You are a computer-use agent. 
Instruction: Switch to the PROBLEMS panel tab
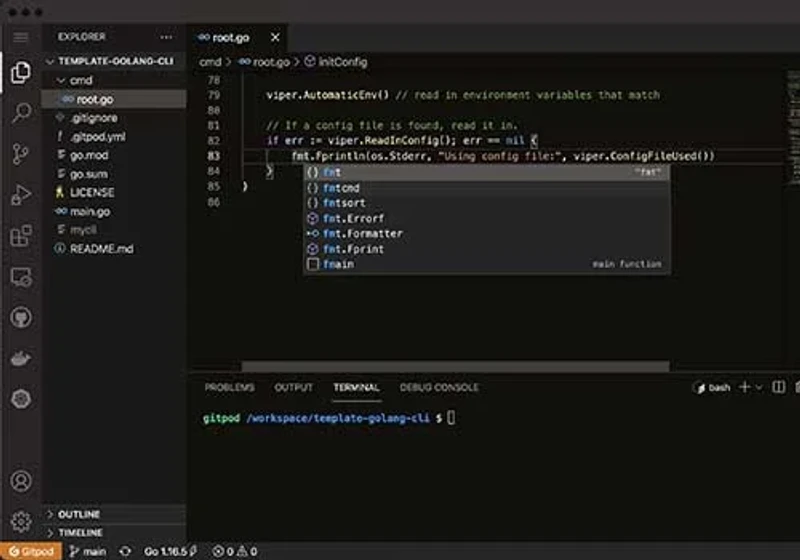pos(230,388)
